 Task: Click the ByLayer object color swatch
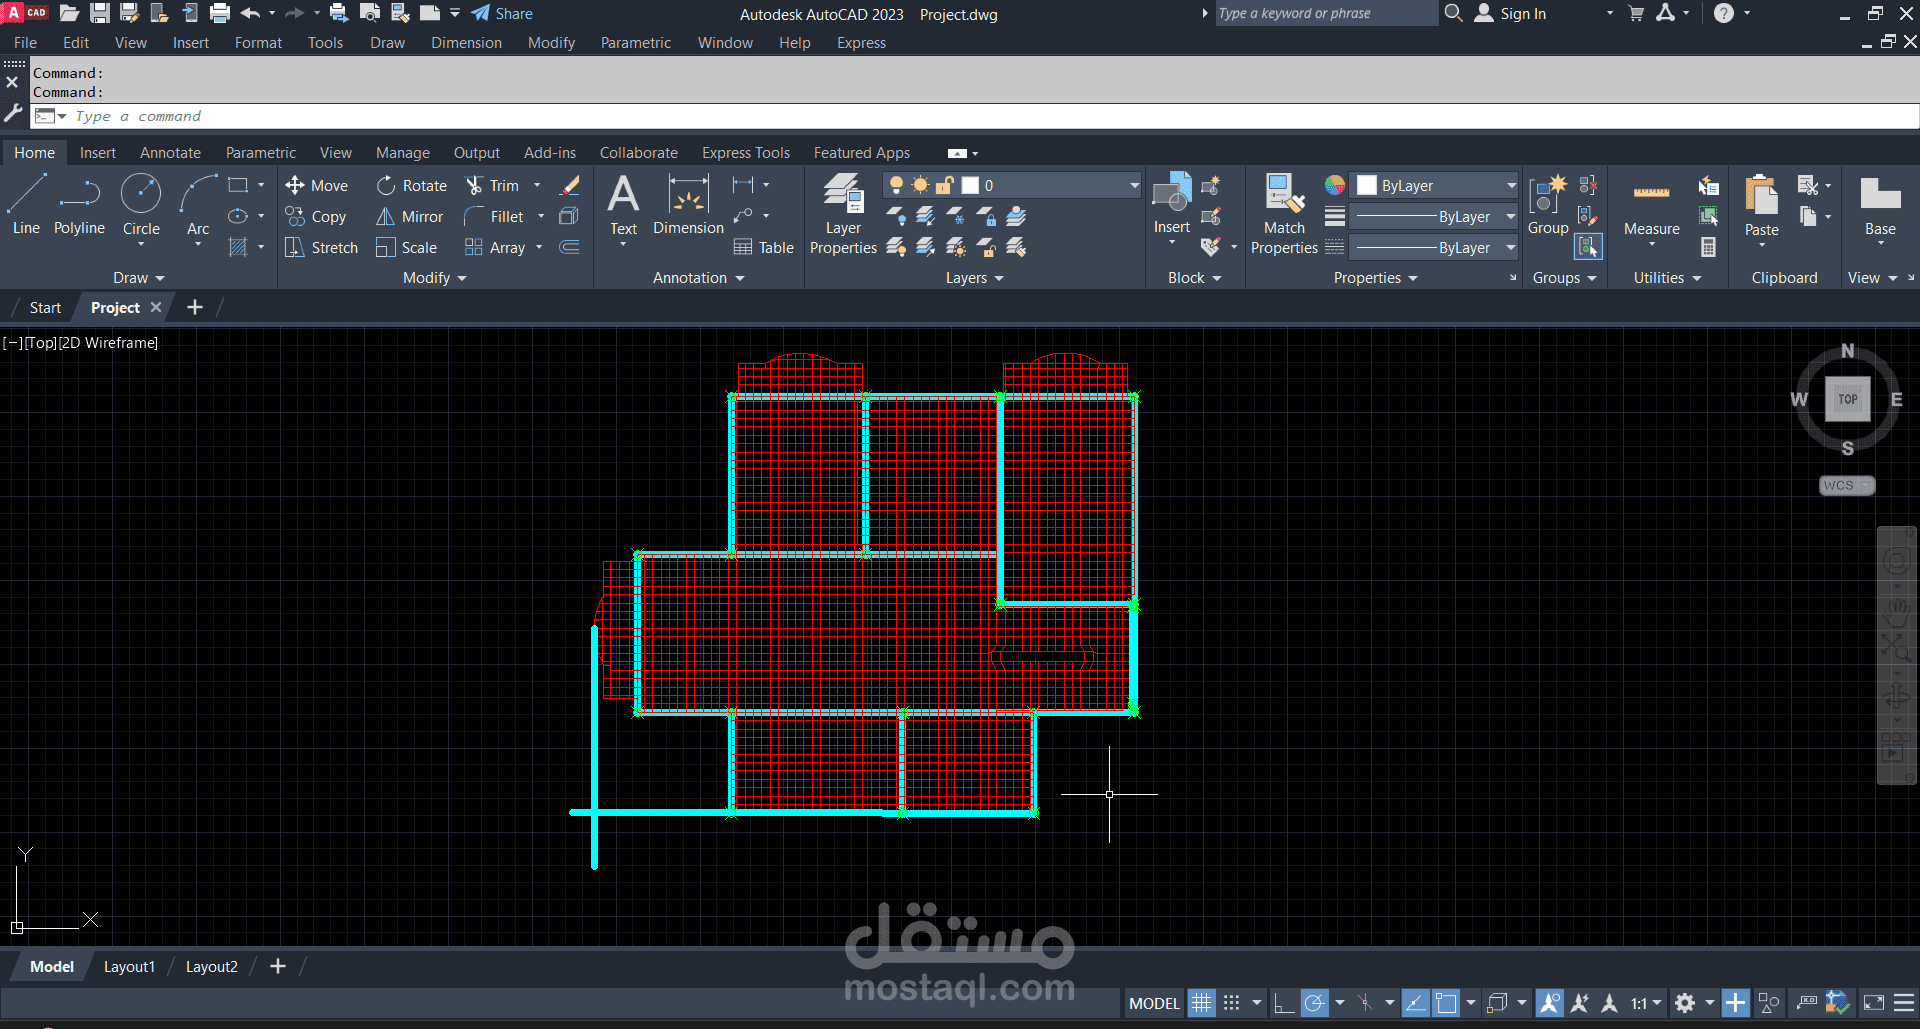click(x=1367, y=185)
